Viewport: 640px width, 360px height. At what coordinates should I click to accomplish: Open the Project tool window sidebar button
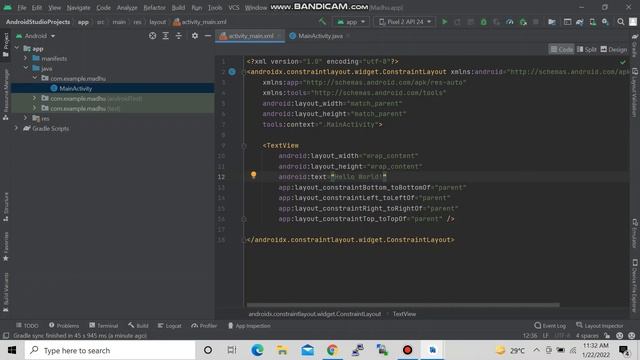click(6, 44)
